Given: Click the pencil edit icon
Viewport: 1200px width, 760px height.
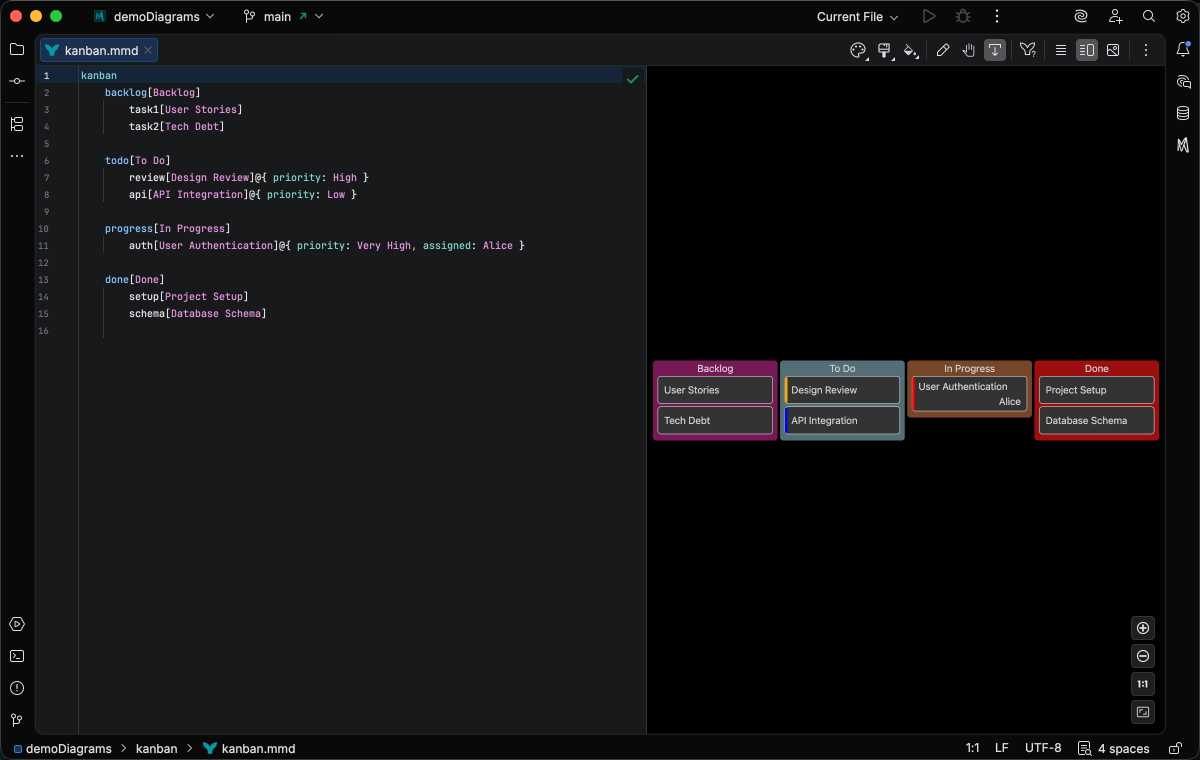Looking at the screenshot, I should coord(942,50).
